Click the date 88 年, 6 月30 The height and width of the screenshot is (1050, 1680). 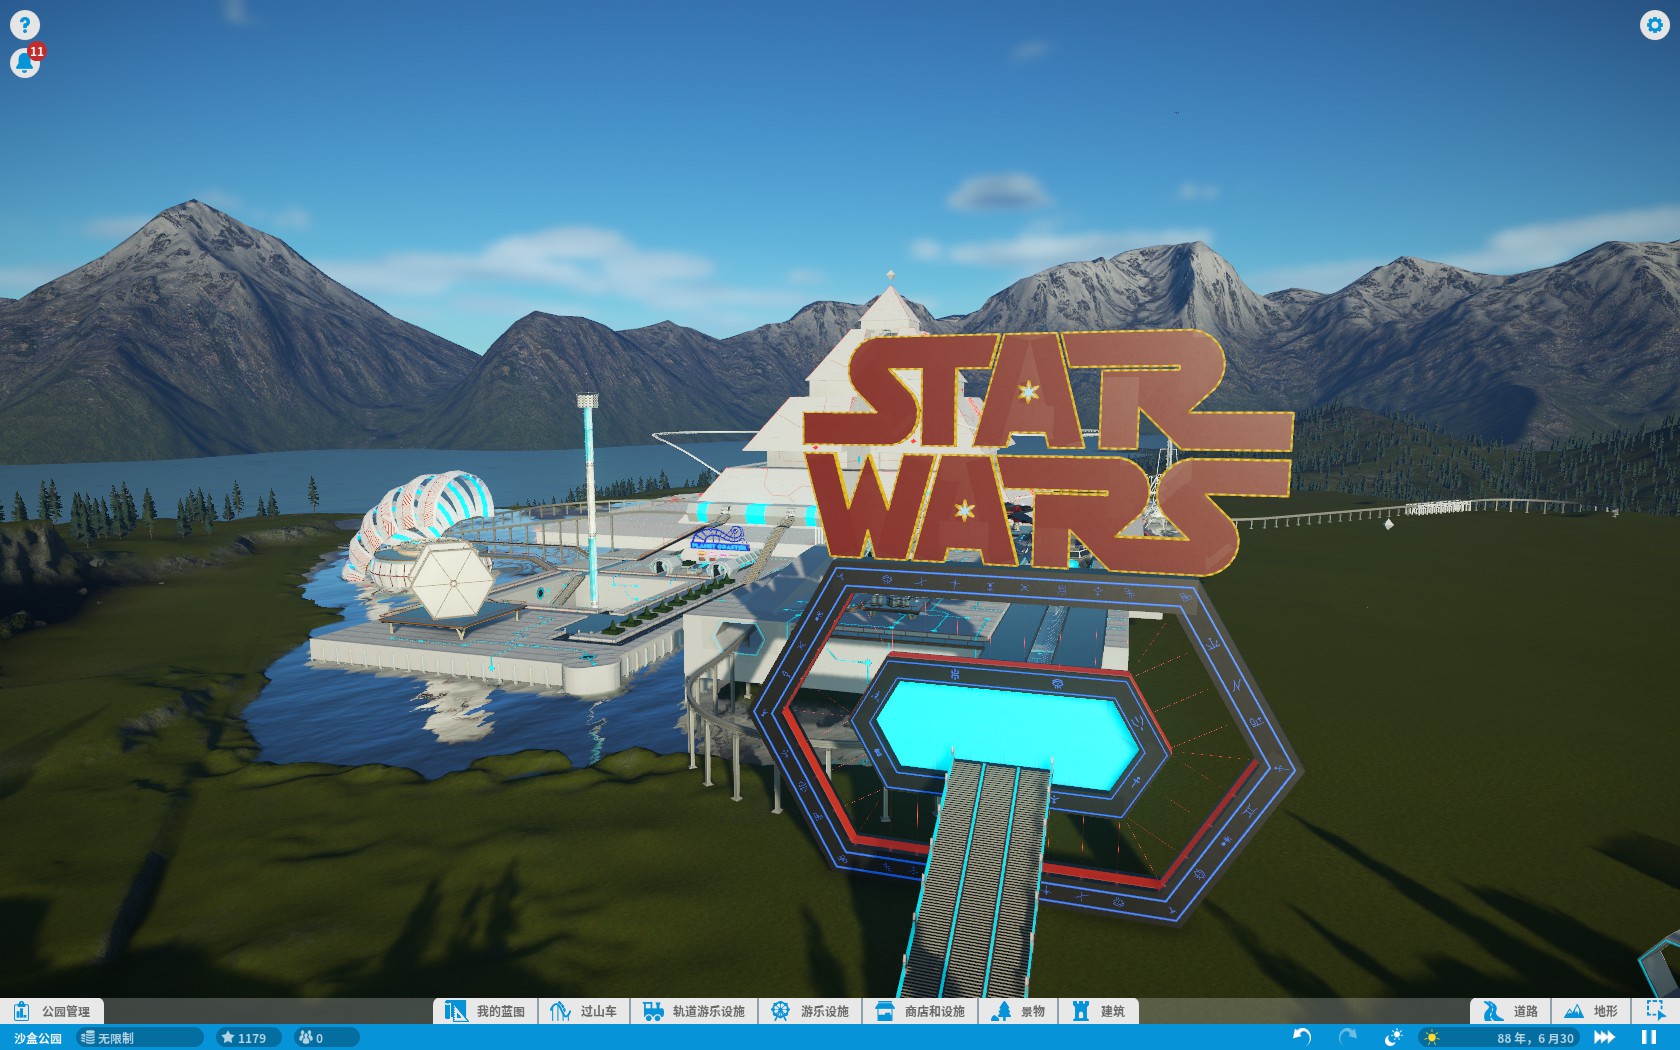(x=1535, y=1038)
